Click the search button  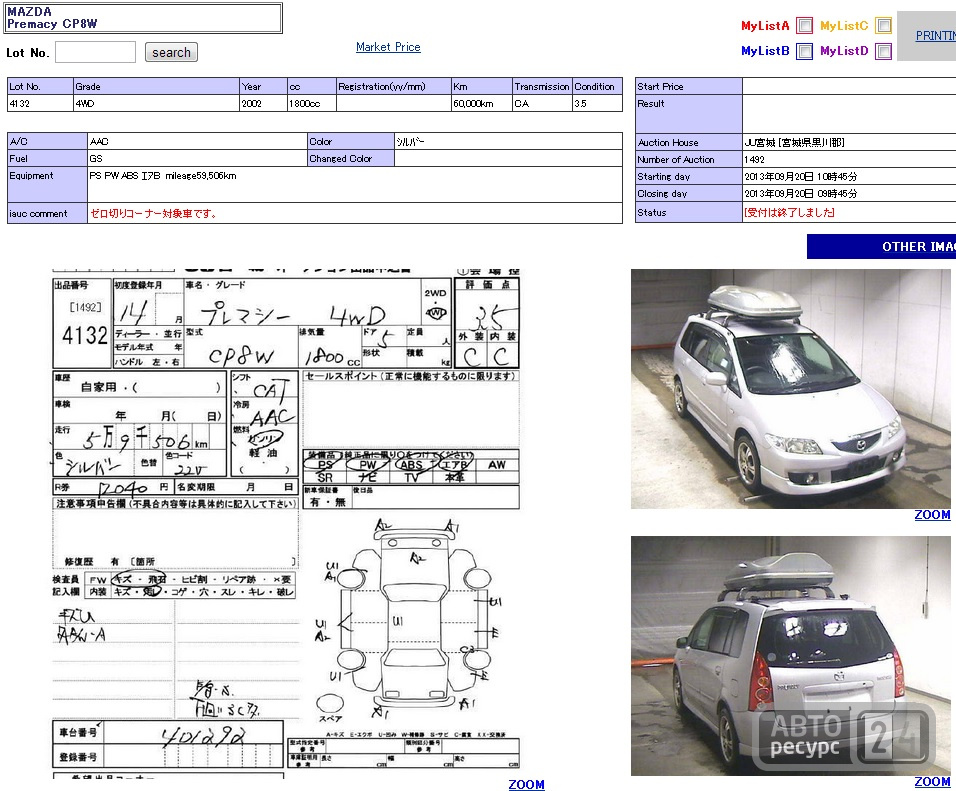(171, 52)
